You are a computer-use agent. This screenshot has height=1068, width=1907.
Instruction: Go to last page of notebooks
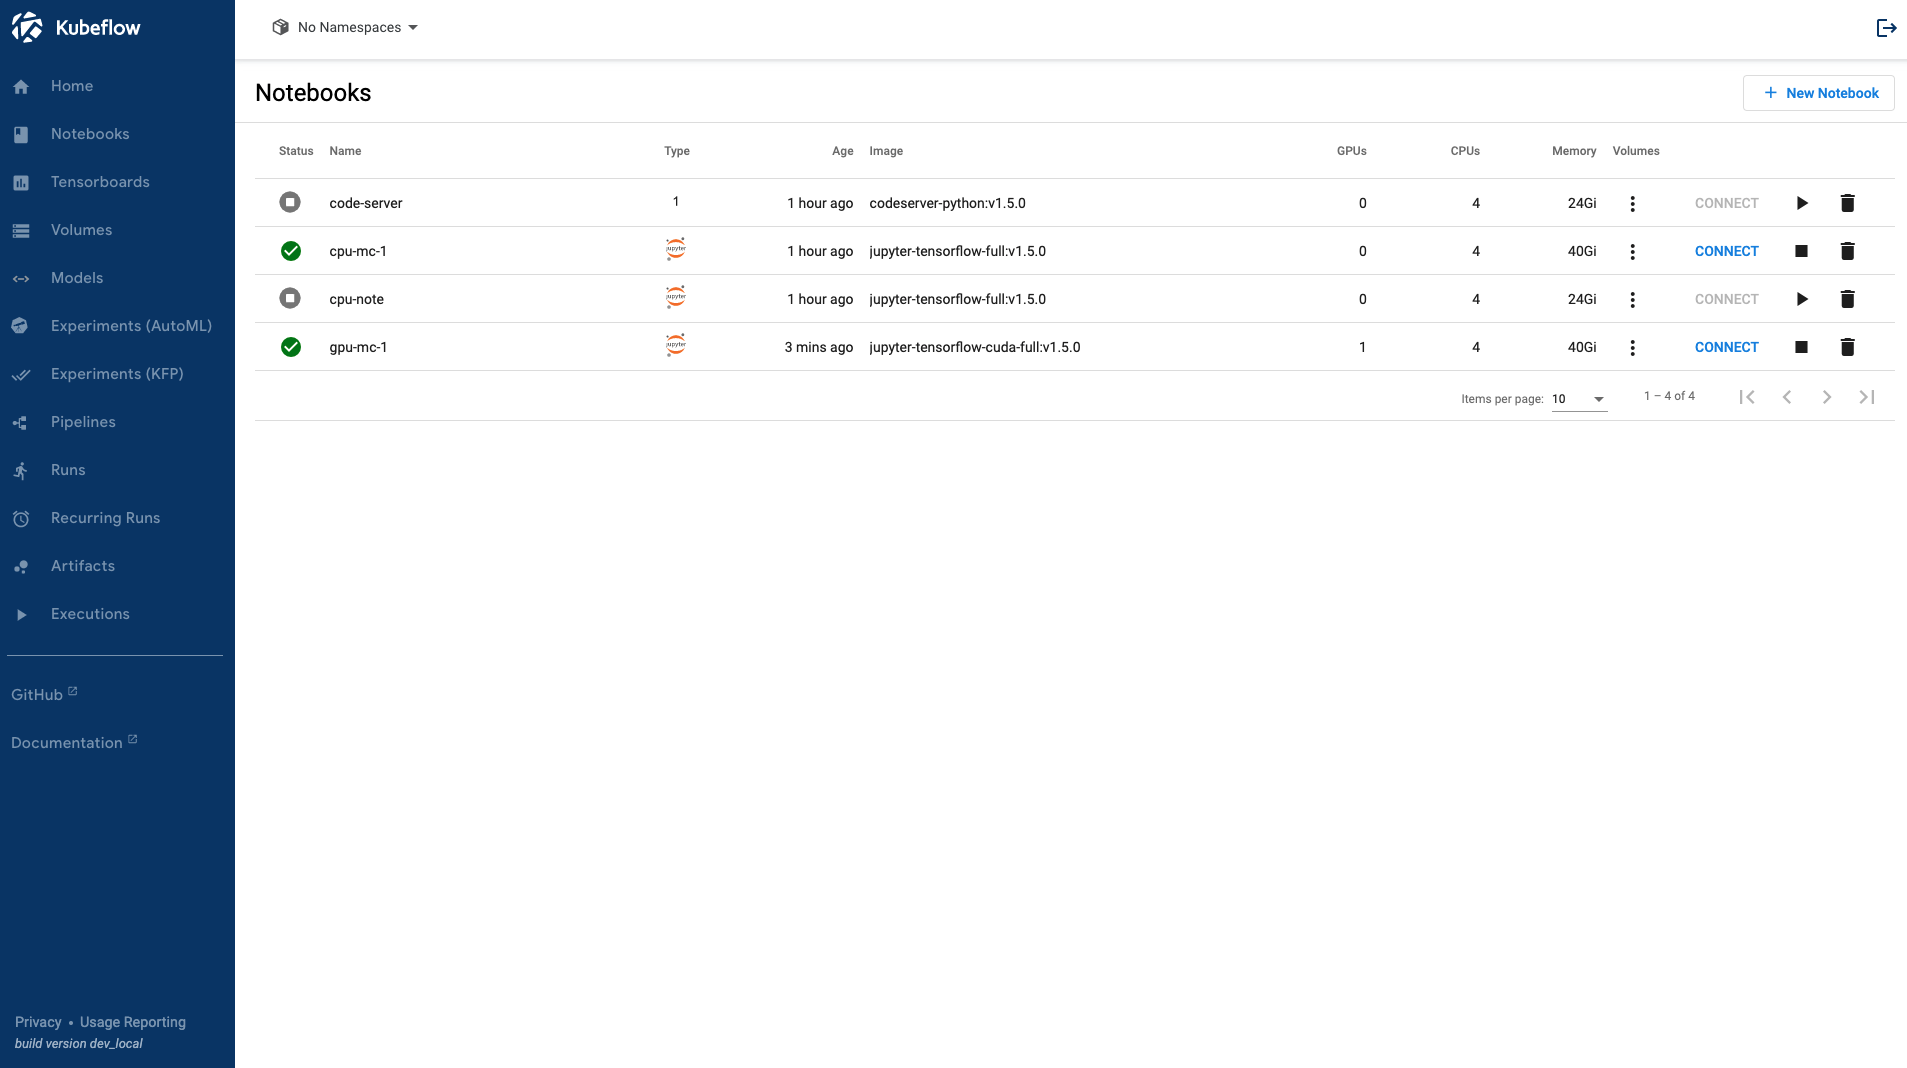(x=1866, y=397)
